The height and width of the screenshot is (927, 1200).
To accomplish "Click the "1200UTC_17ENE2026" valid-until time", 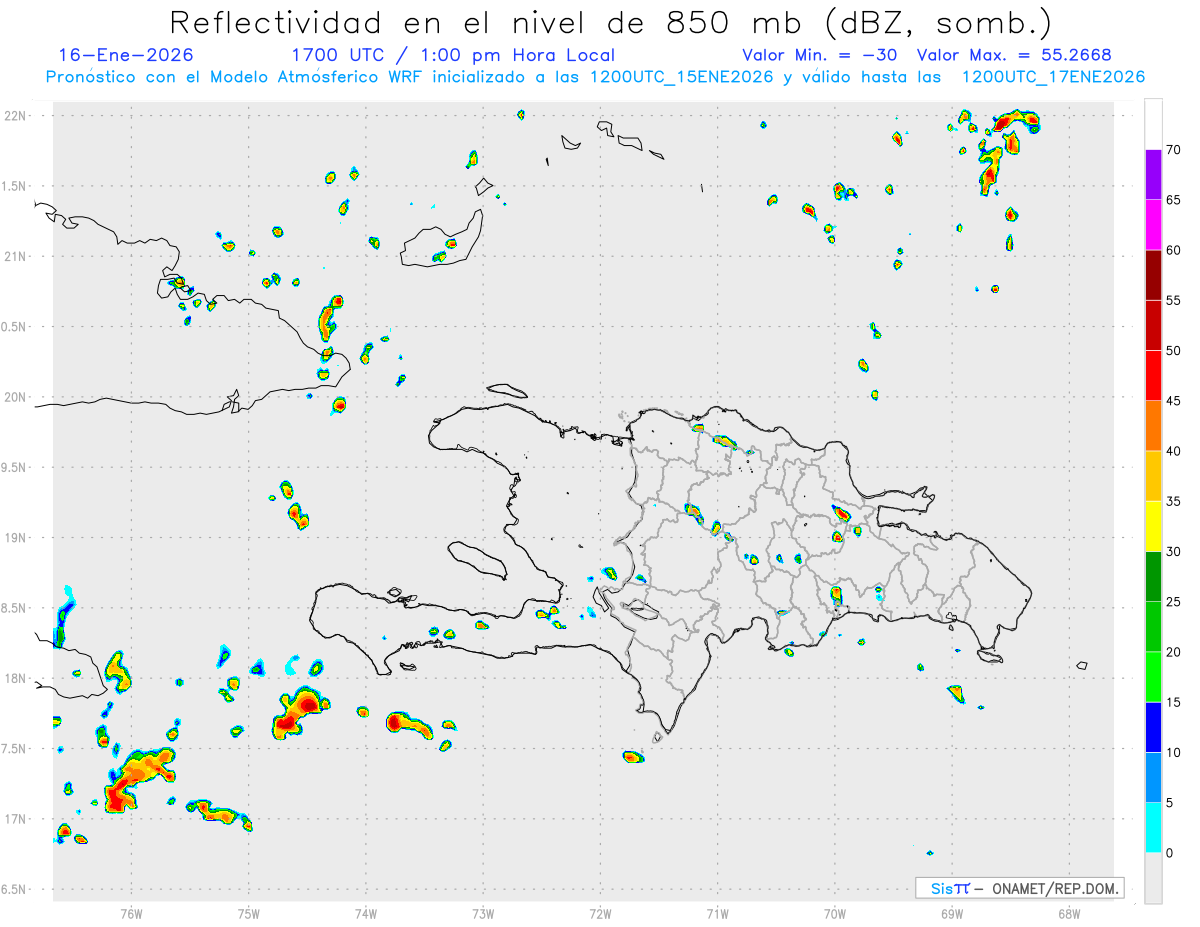I will click(x=1053, y=77).
